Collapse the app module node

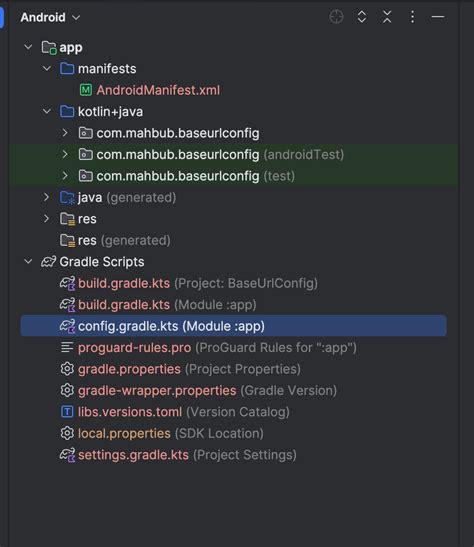[28, 47]
